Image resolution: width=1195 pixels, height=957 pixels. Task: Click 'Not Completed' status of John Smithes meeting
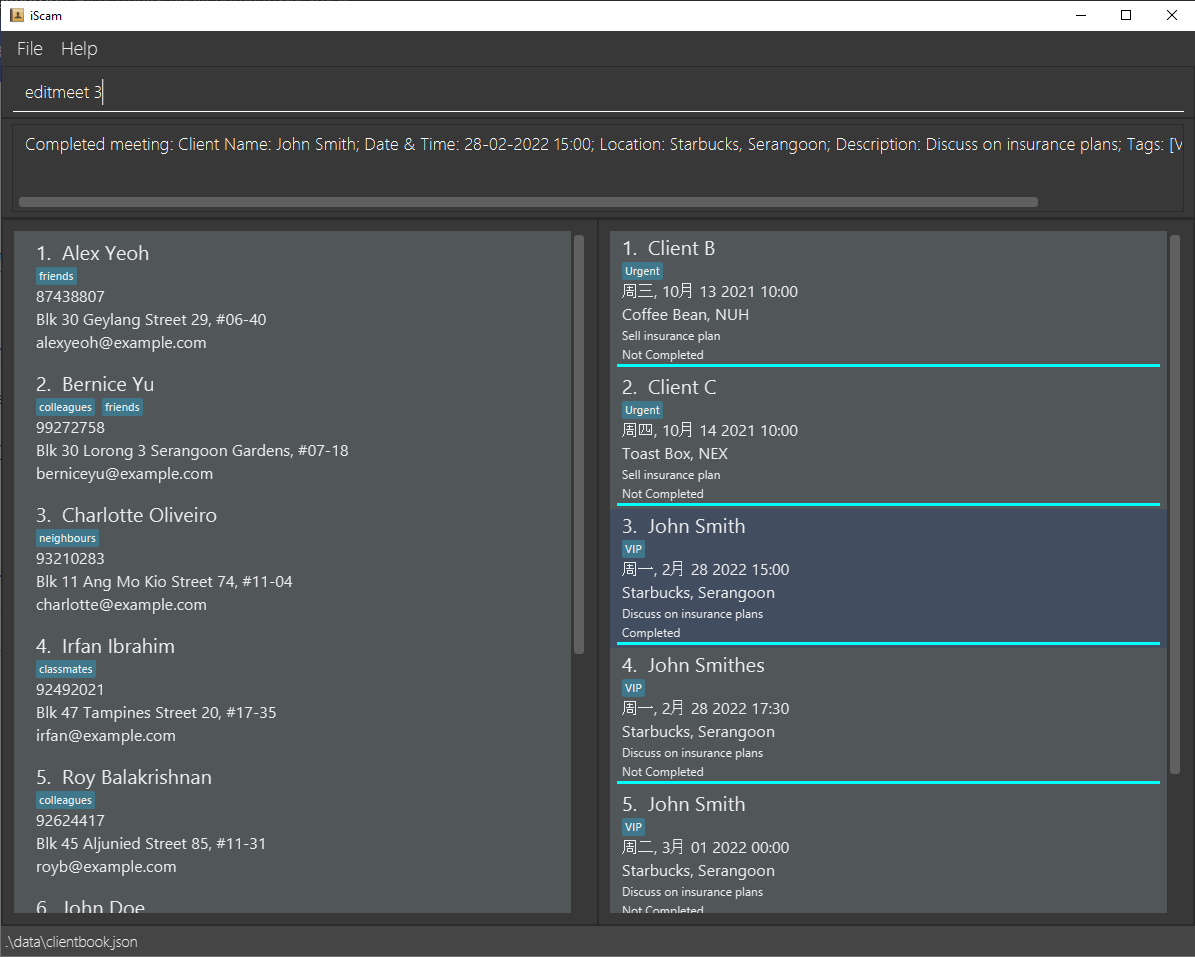tap(662, 772)
